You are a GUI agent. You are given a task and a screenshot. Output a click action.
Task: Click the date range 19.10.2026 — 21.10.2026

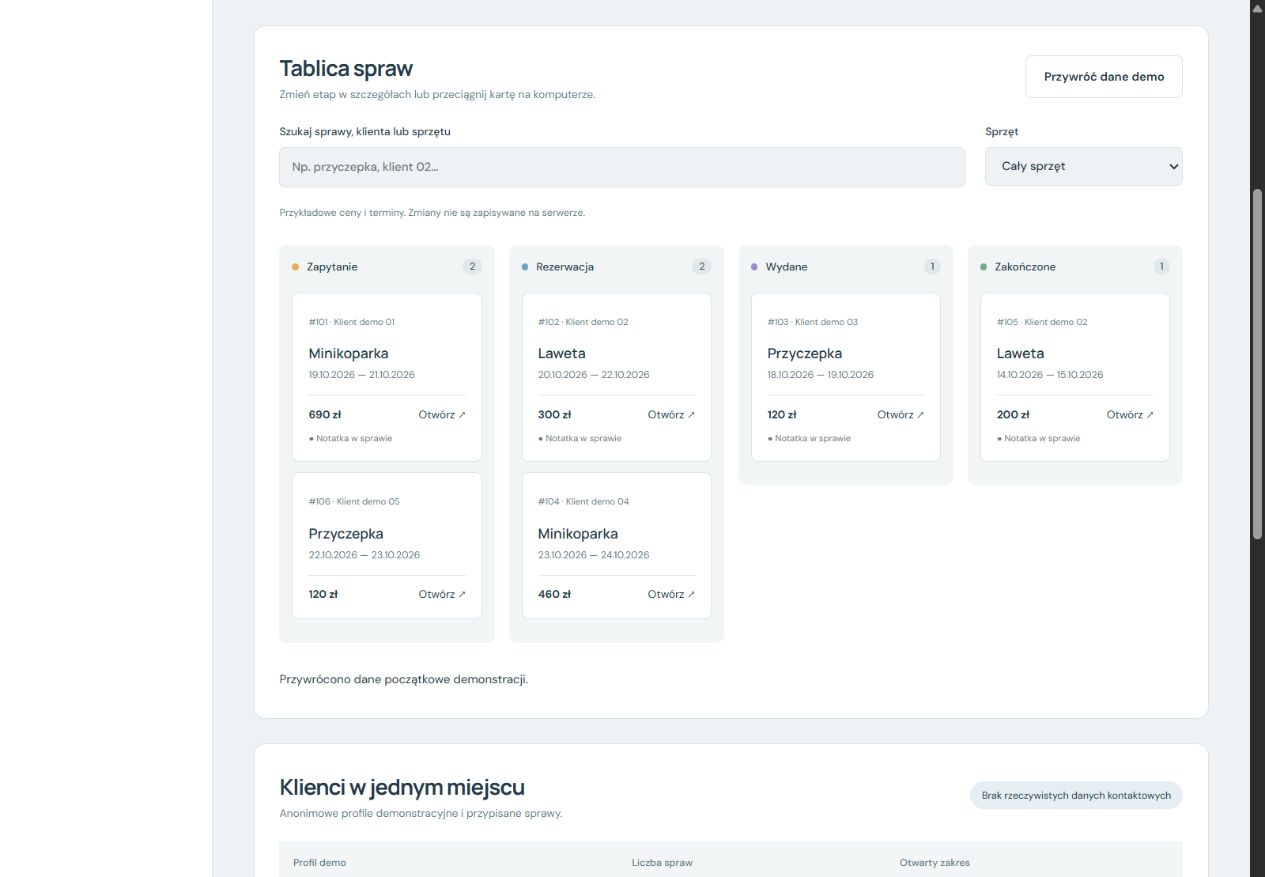point(362,375)
